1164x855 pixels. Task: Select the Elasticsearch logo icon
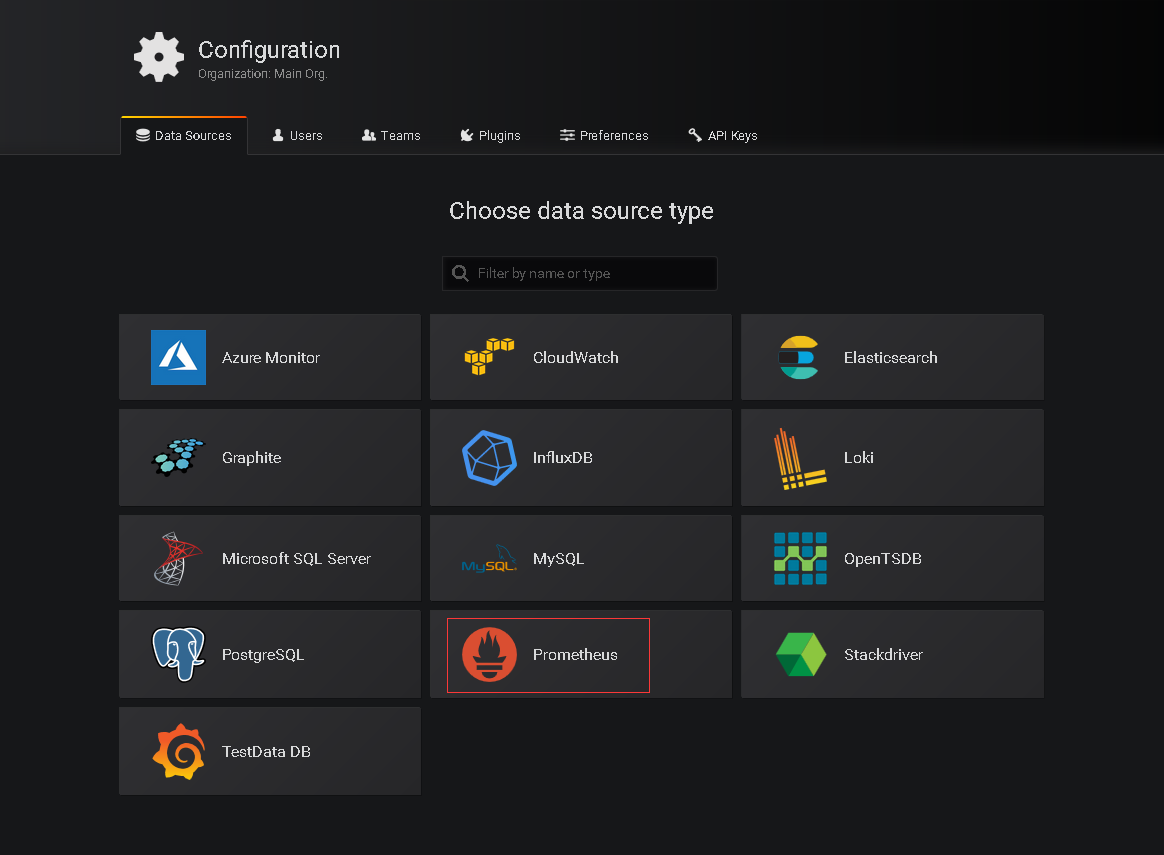click(799, 357)
